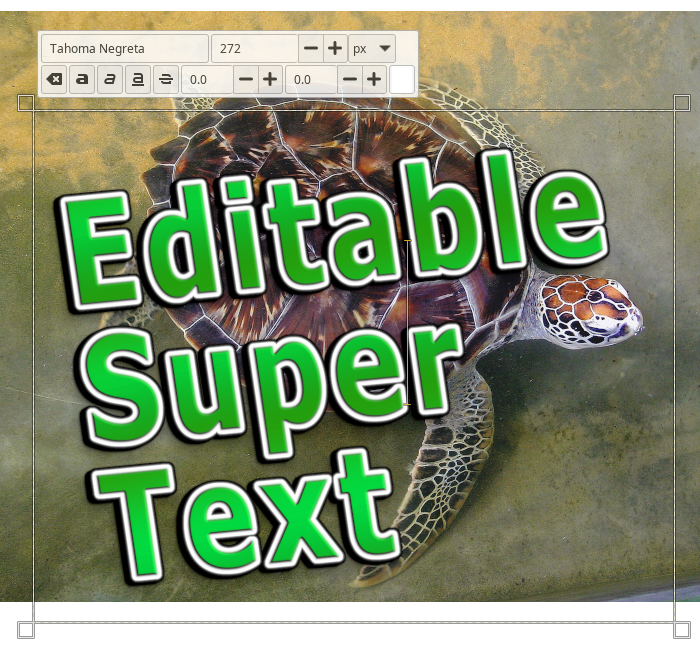Toggle italic text style

pos(110,79)
